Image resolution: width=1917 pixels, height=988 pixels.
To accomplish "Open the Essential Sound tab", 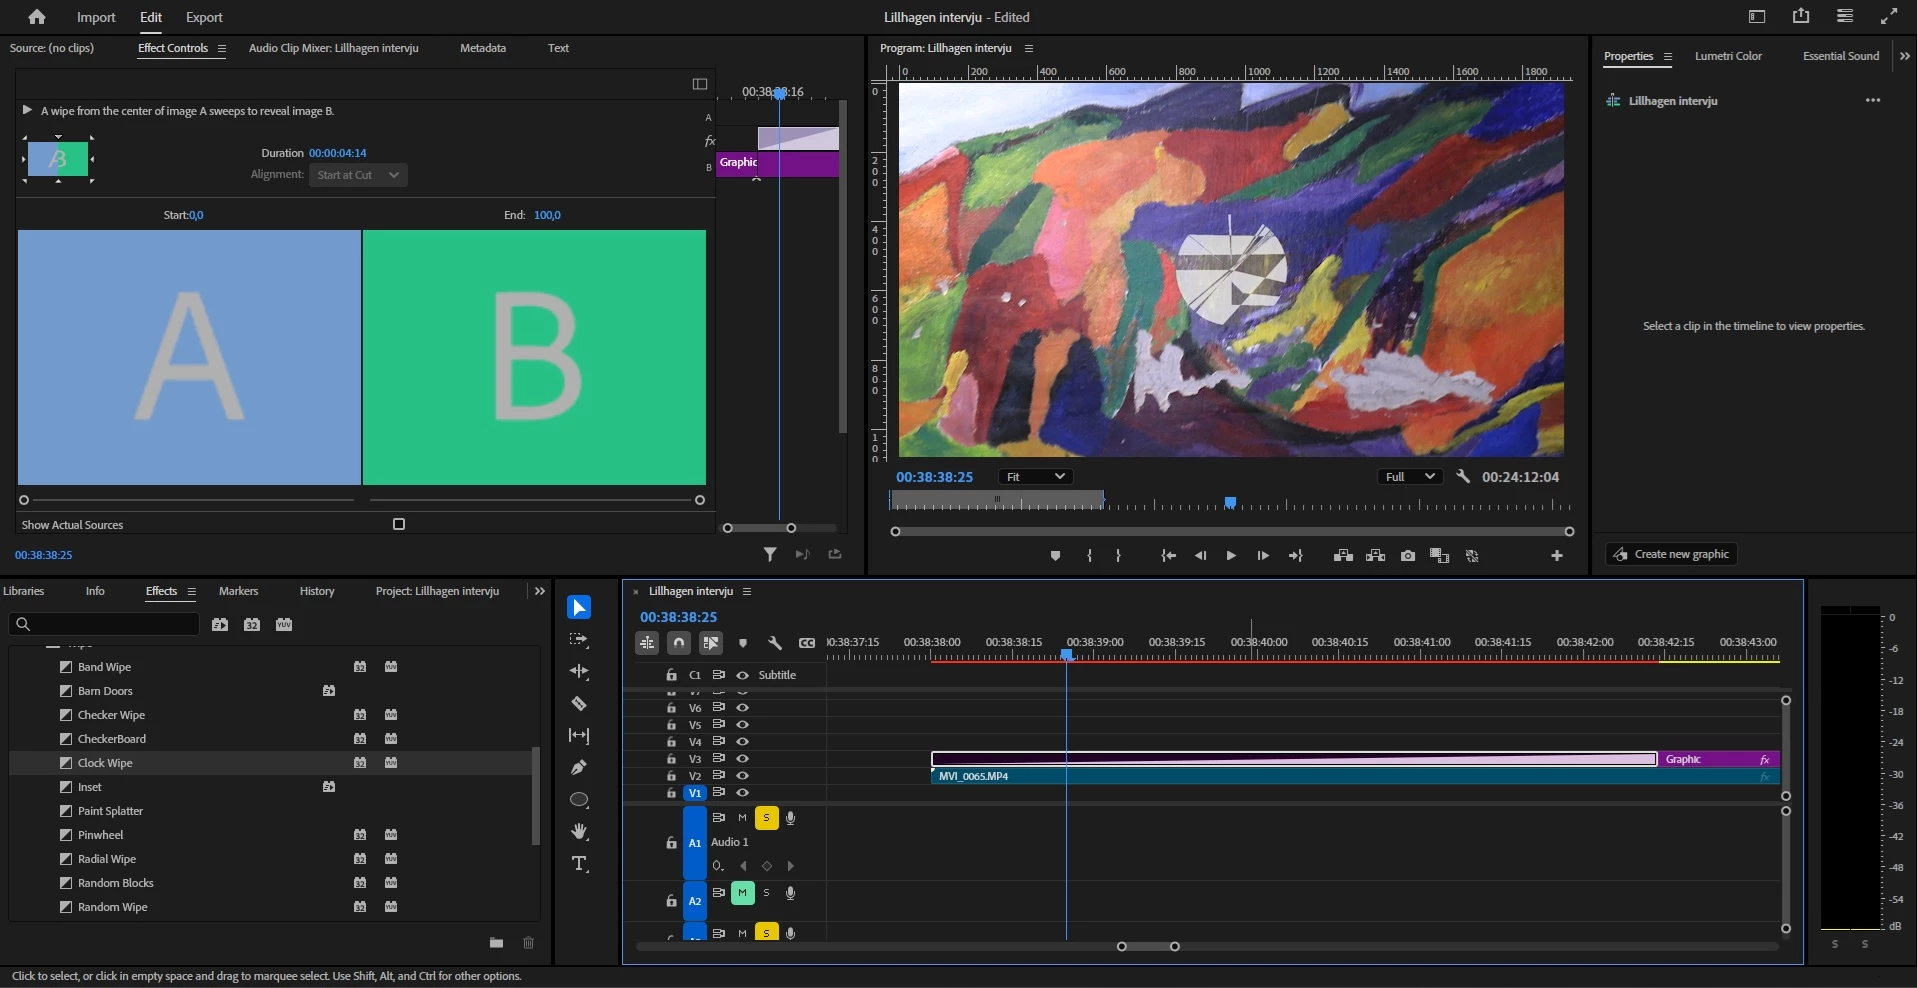I will [1841, 56].
